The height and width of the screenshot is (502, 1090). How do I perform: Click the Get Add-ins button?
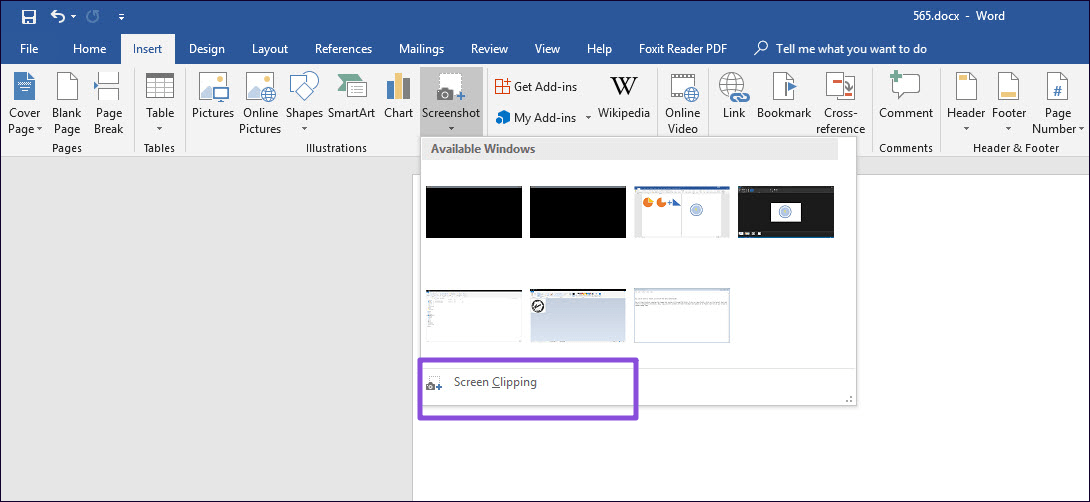[x=536, y=87]
